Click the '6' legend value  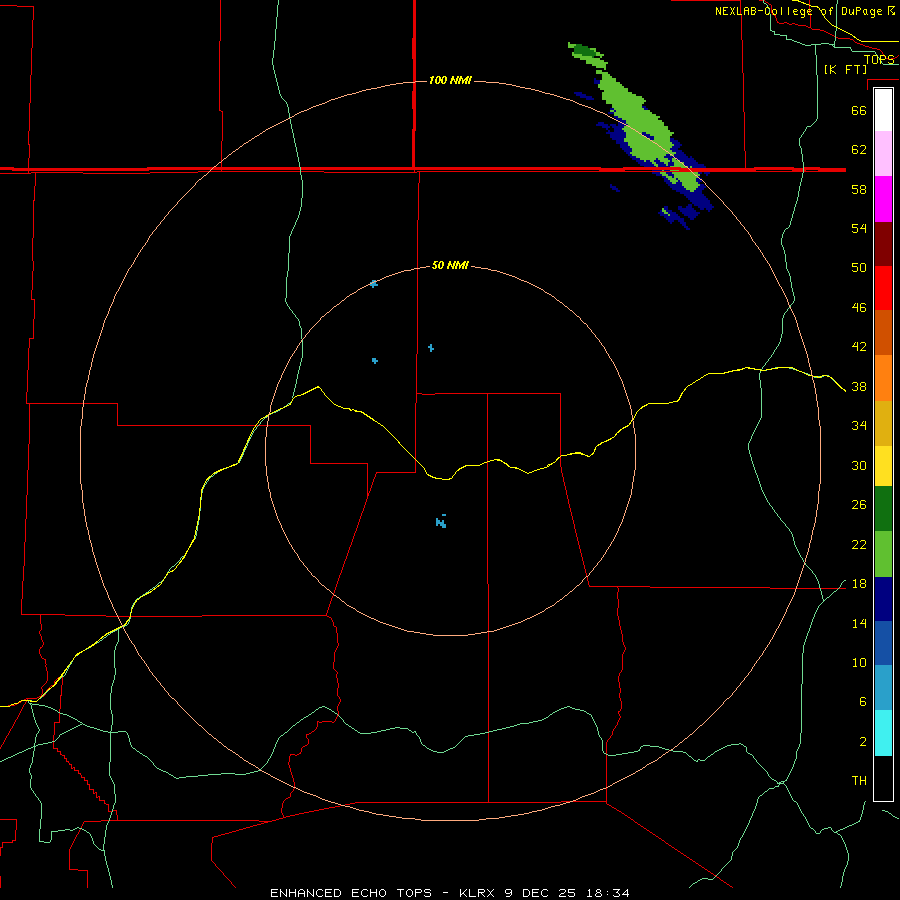pos(862,702)
